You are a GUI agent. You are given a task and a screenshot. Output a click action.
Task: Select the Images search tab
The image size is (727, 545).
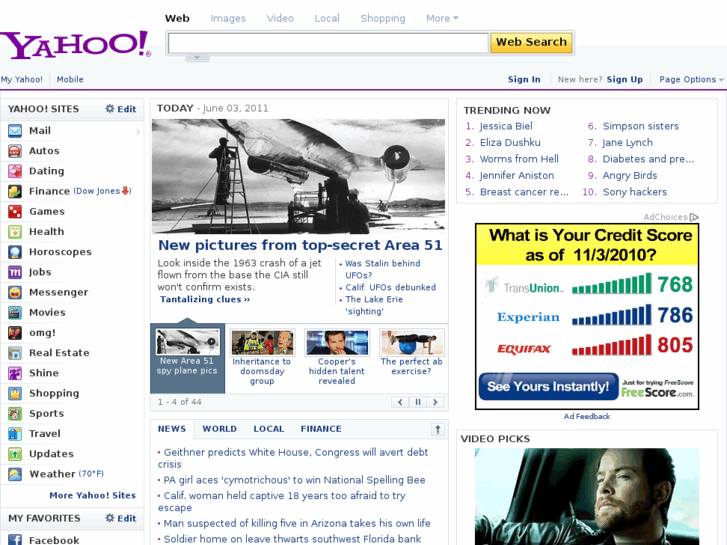(x=228, y=19)
